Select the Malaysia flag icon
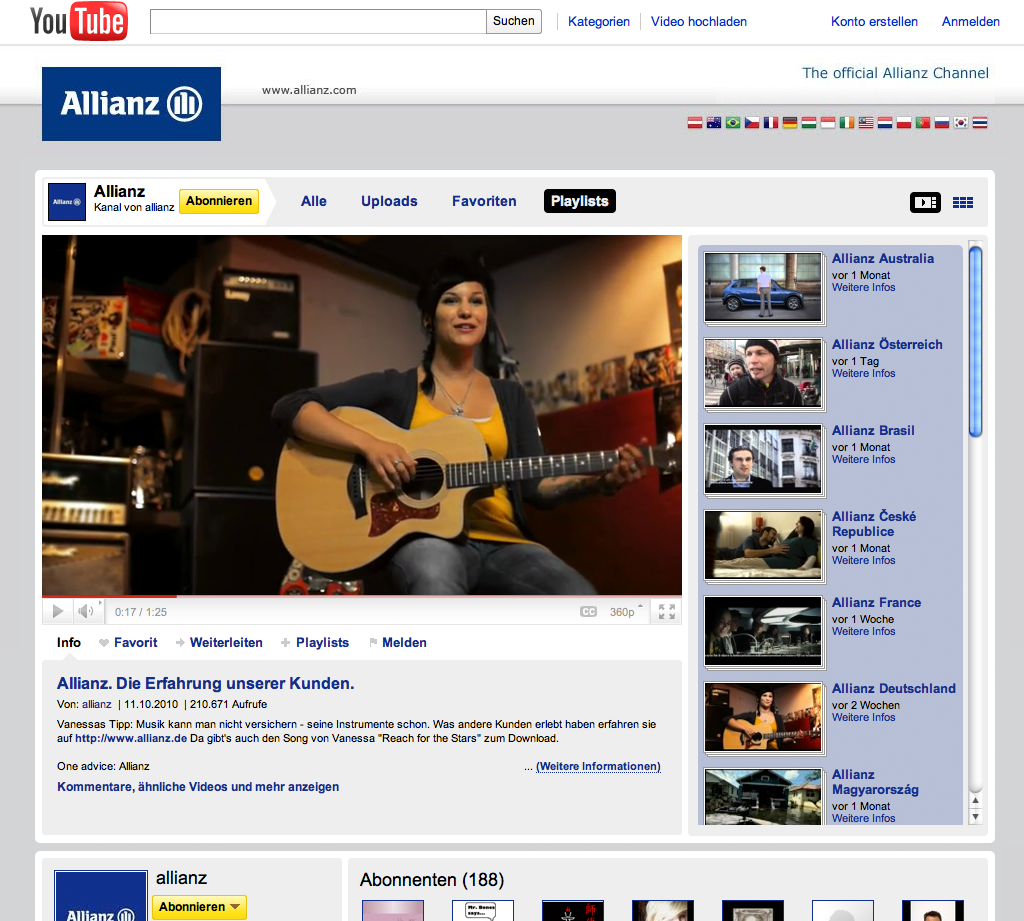1024x921 pixels. pos(866,123)
